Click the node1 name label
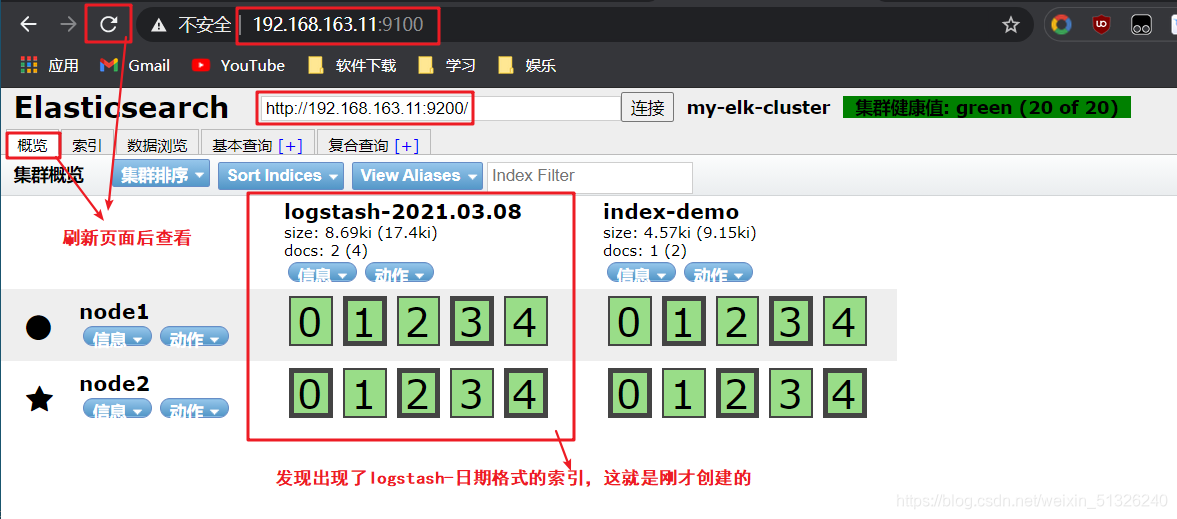 click(x=115, y=312)
